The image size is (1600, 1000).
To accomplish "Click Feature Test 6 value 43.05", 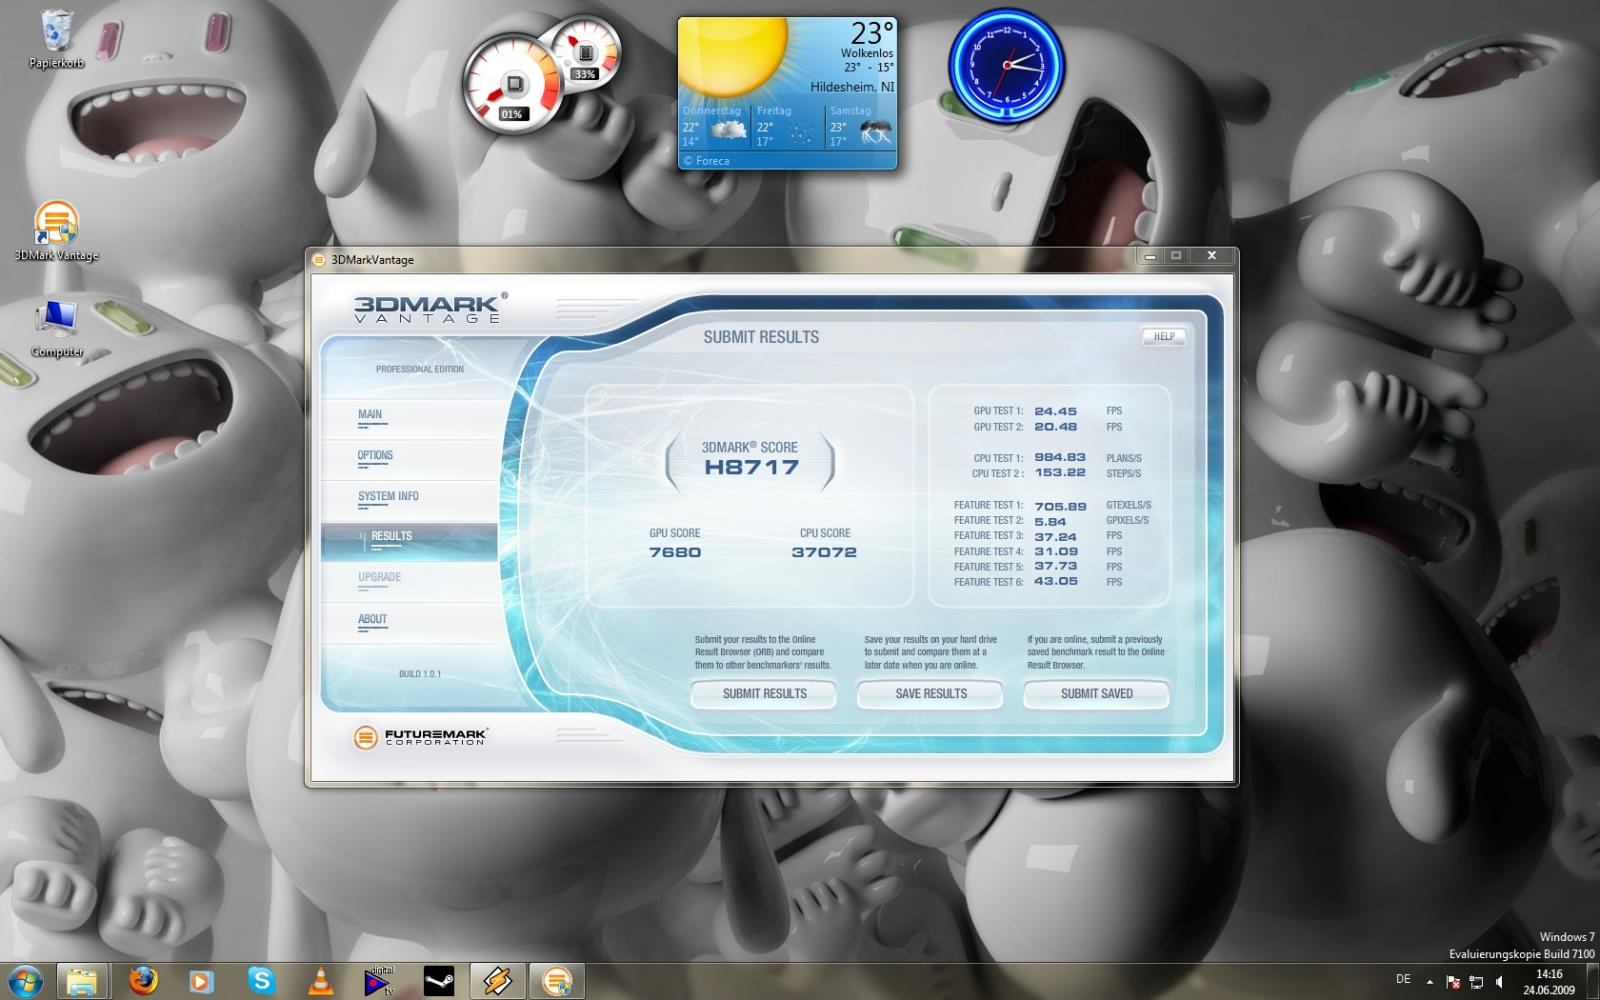I will (x=1056, y=581).
